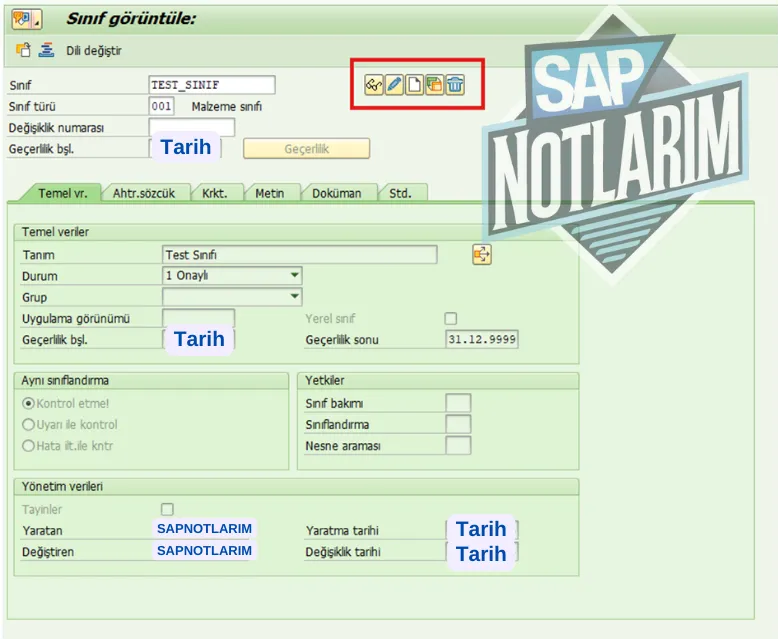This screenshot has height=640, width=779.
Task: Click the Sınıf field with TEST_SINIF
Action: pyautogui.click(x=212, y=85)
